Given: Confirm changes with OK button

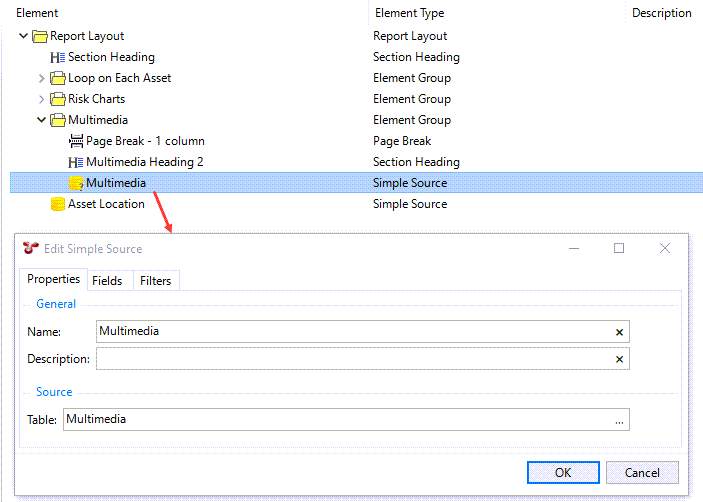Looking at the screenshot, I should pyautogui.click(x=563, y=473).
